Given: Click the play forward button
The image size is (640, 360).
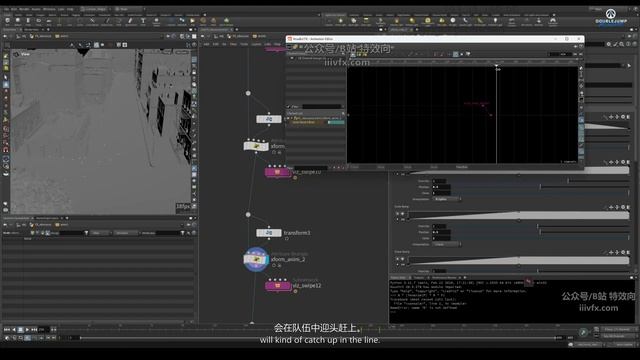Looking at the screenshot, I should (27, 329).
